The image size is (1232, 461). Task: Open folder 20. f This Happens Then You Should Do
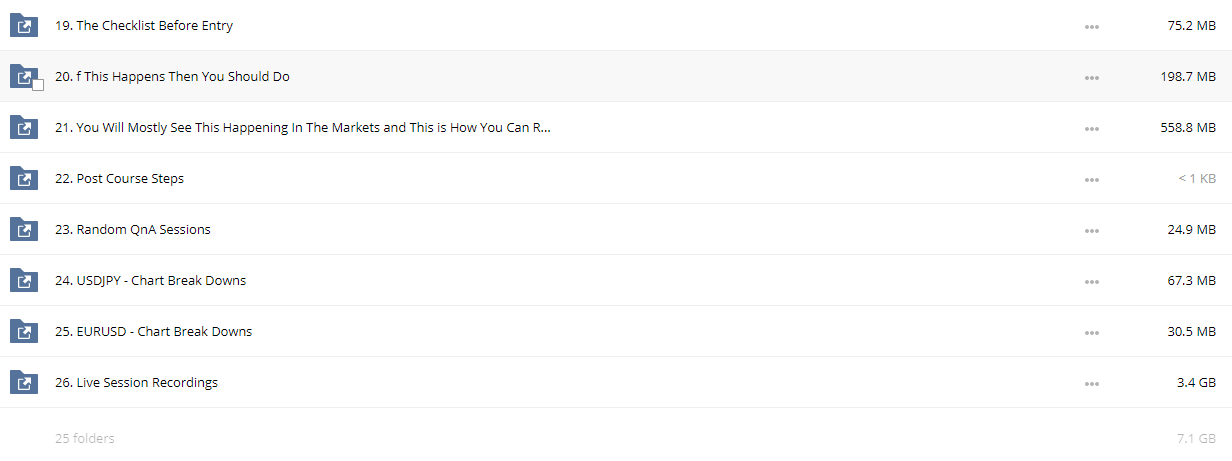[x=172, y=76]
